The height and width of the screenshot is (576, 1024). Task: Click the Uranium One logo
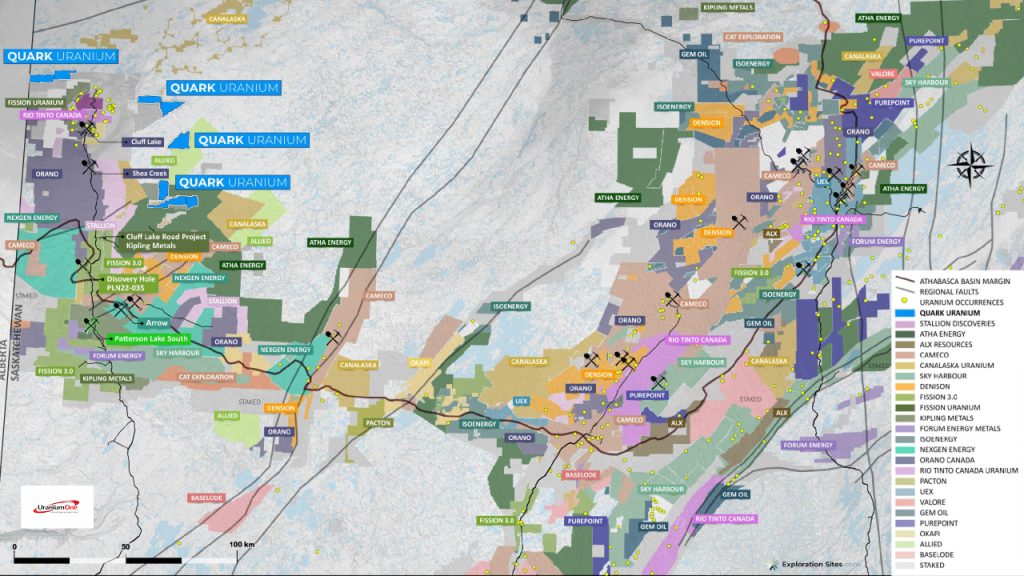57,507
